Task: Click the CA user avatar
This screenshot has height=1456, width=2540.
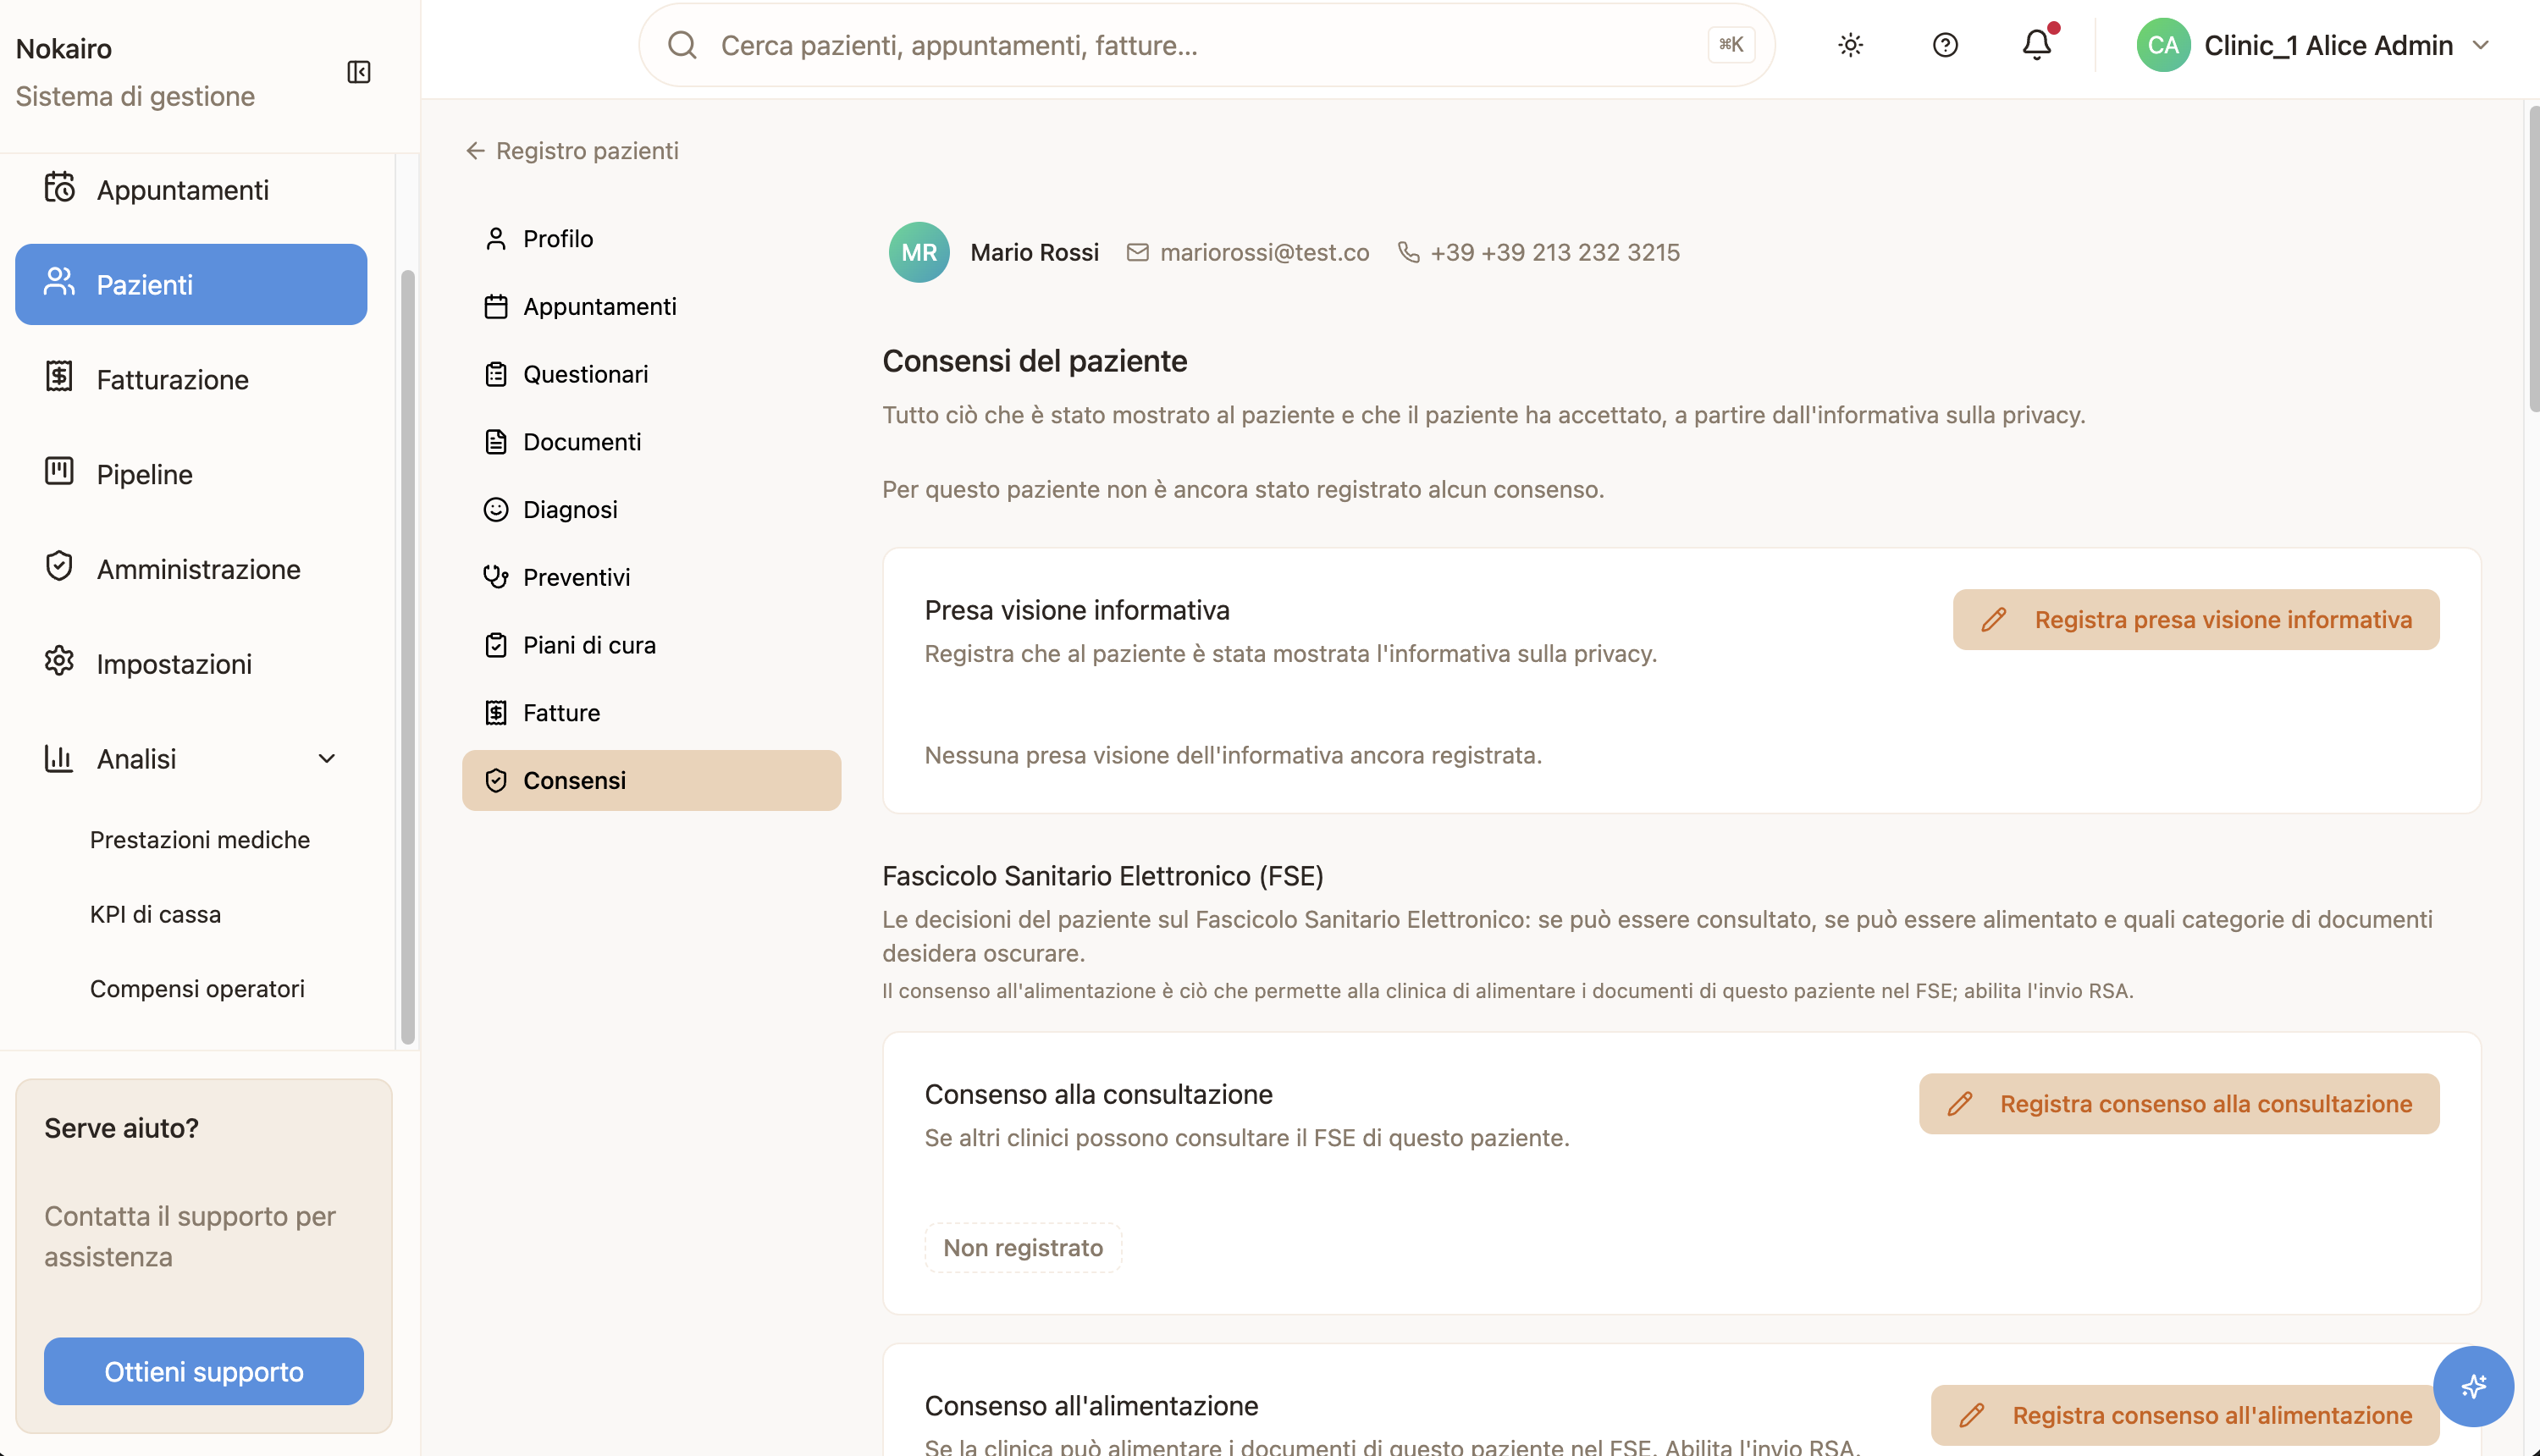Action: click(x=2163, y=45)
